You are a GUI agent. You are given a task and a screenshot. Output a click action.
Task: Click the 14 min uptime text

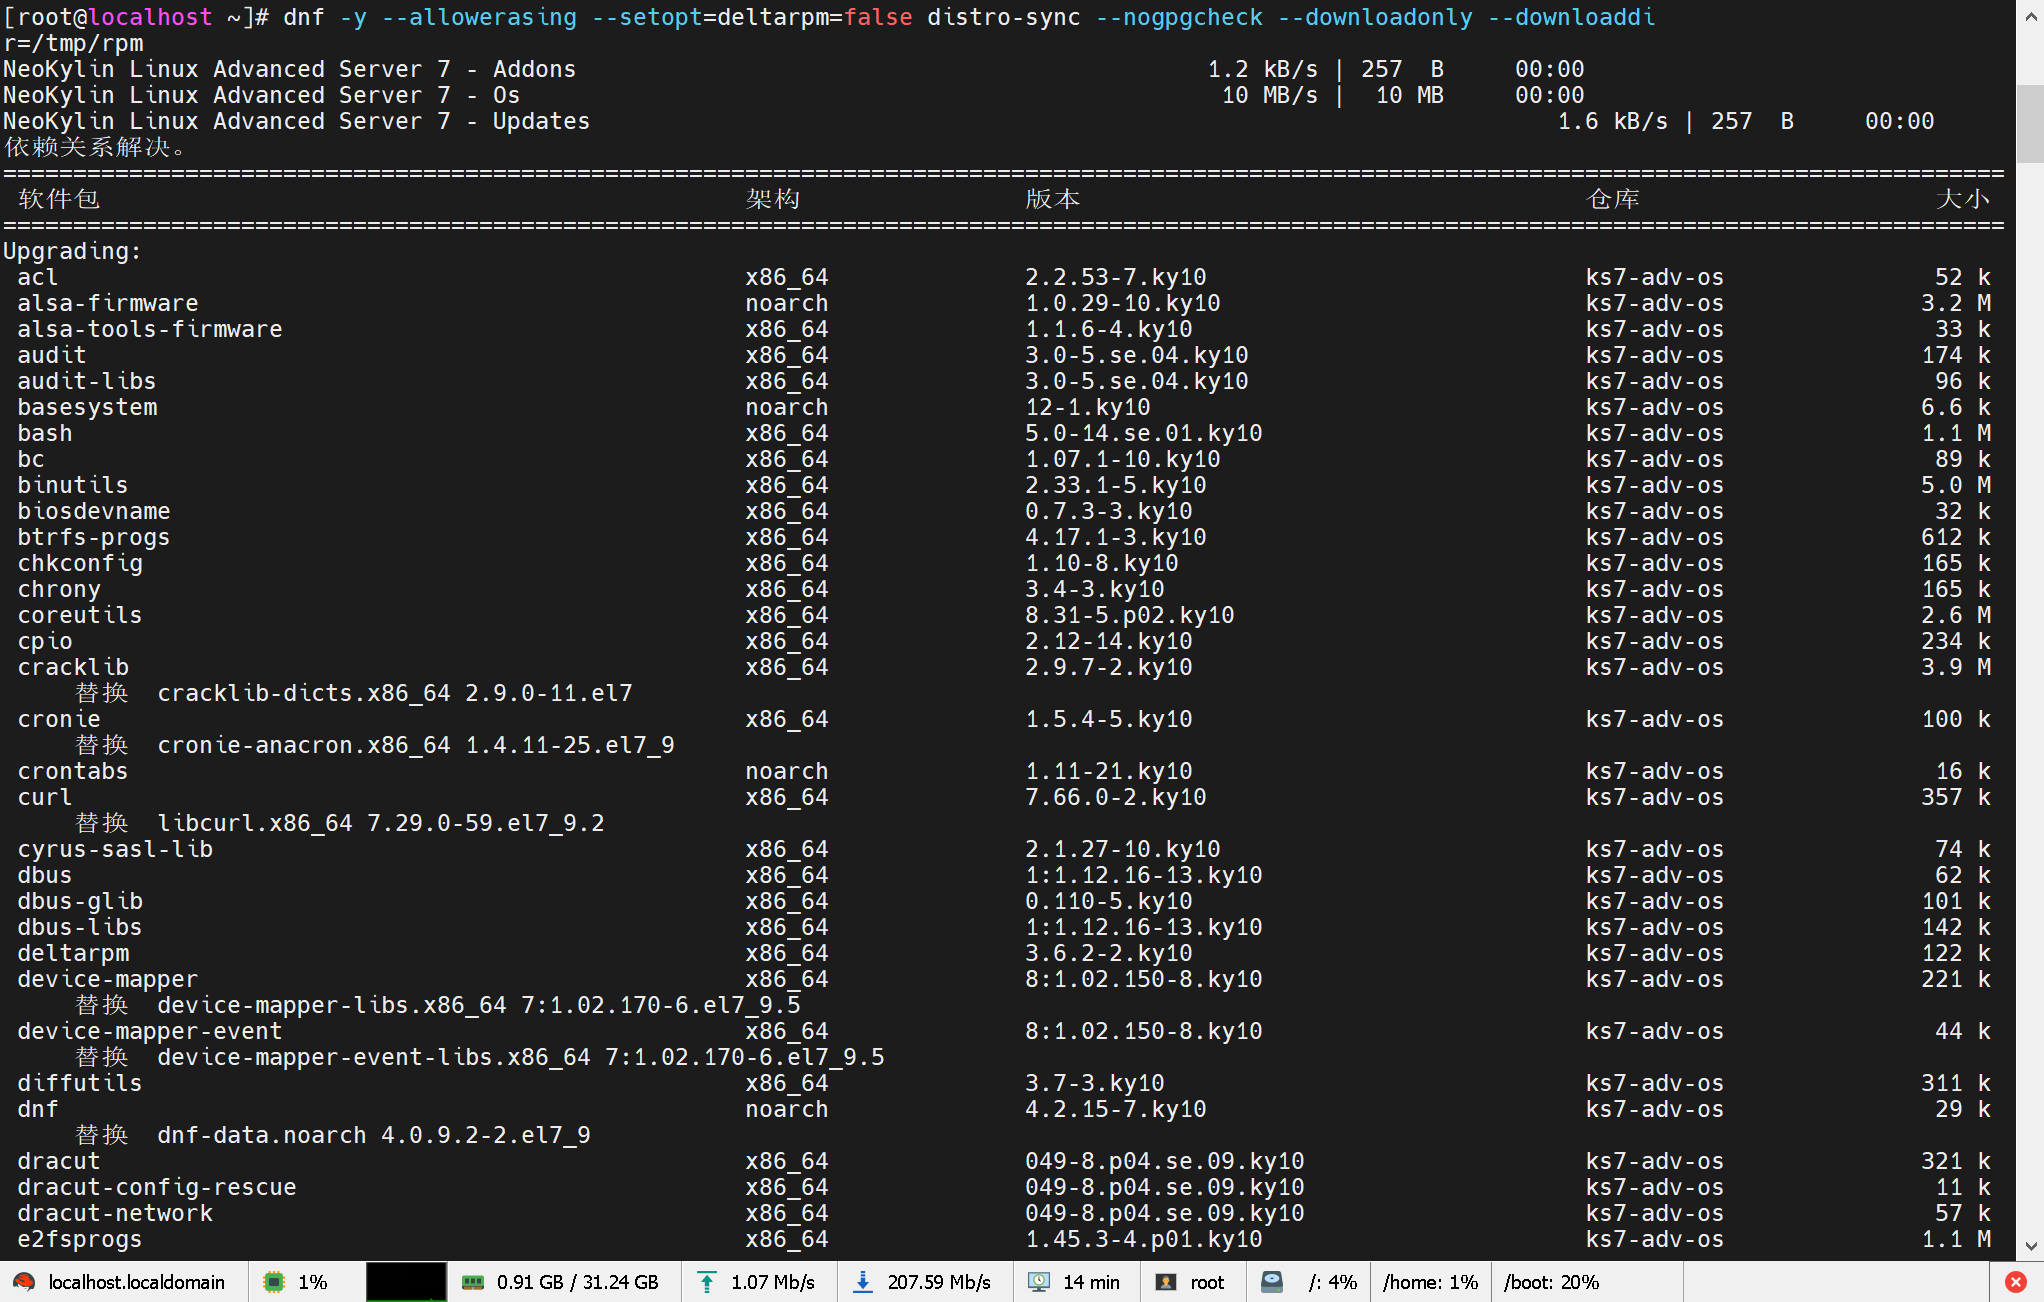(1091, 1282)
